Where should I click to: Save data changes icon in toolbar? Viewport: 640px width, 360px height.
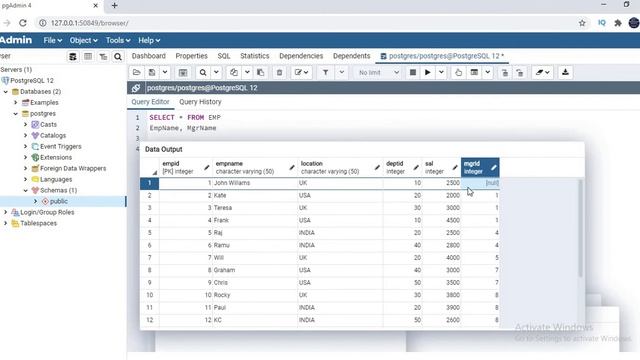coord(183,73)
